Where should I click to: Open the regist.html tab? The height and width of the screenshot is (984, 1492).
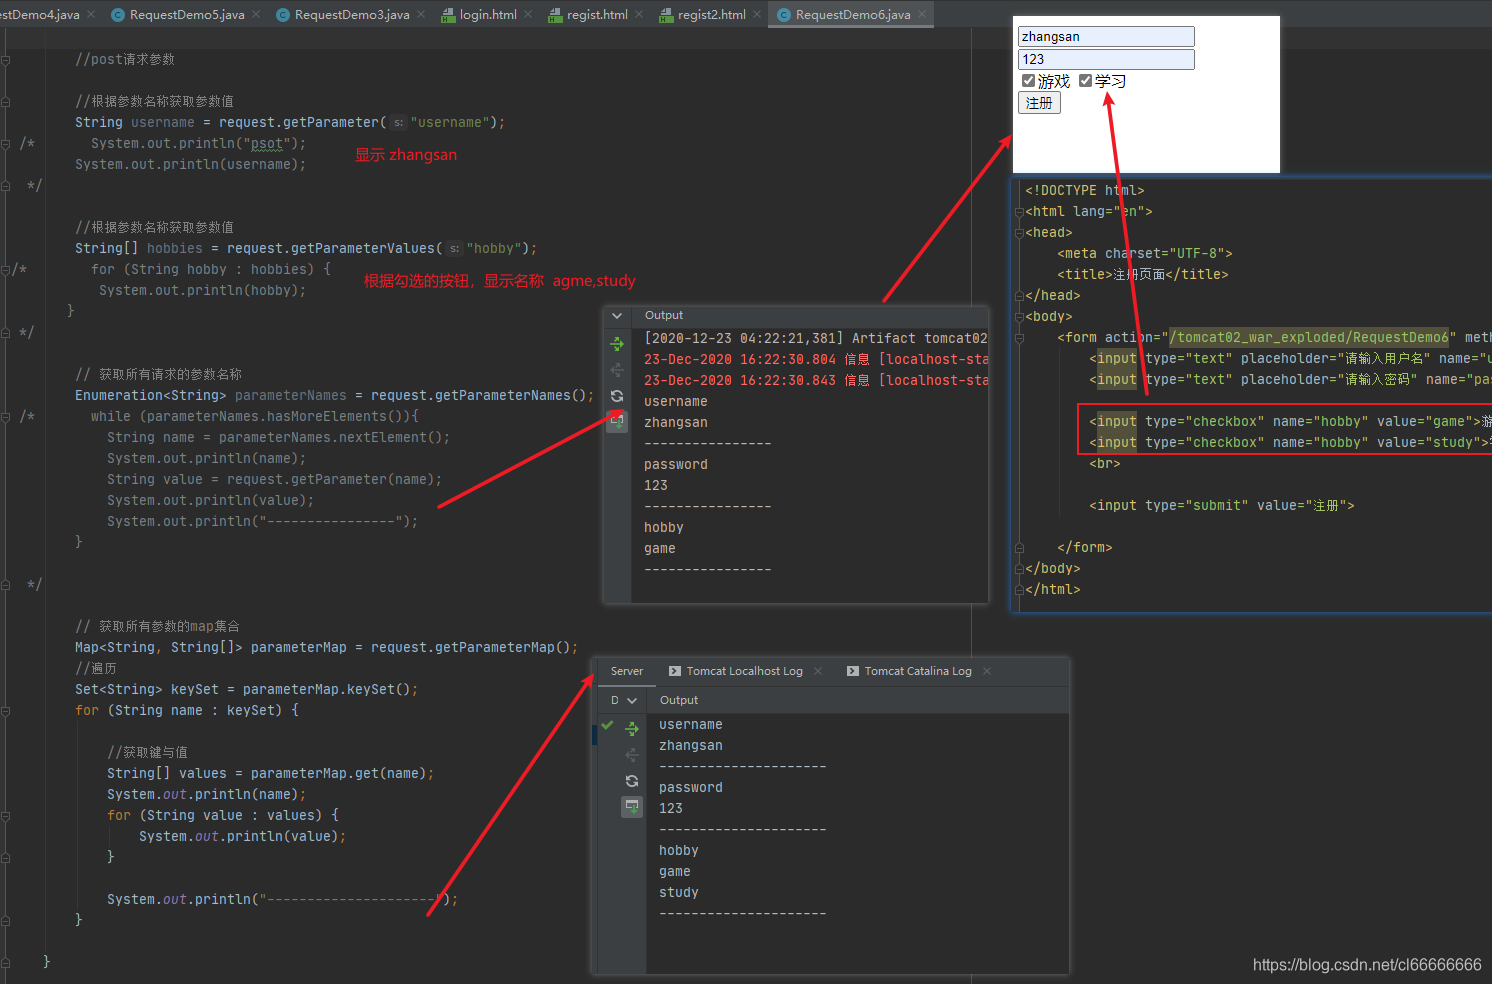point(597,14)
